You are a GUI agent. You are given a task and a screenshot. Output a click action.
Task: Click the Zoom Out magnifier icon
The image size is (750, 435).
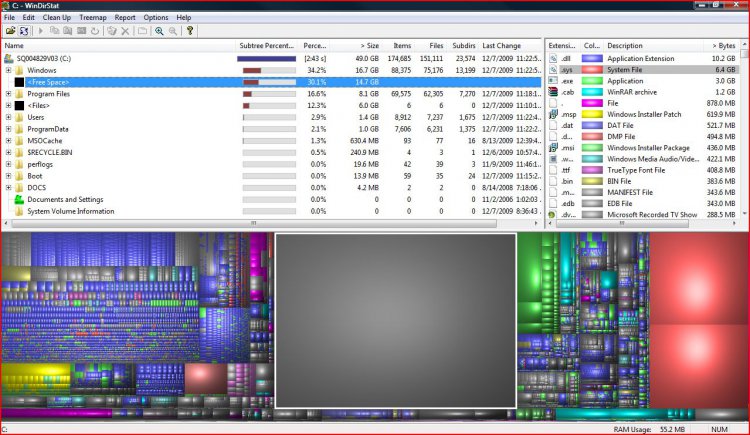[x=173, y=31]
